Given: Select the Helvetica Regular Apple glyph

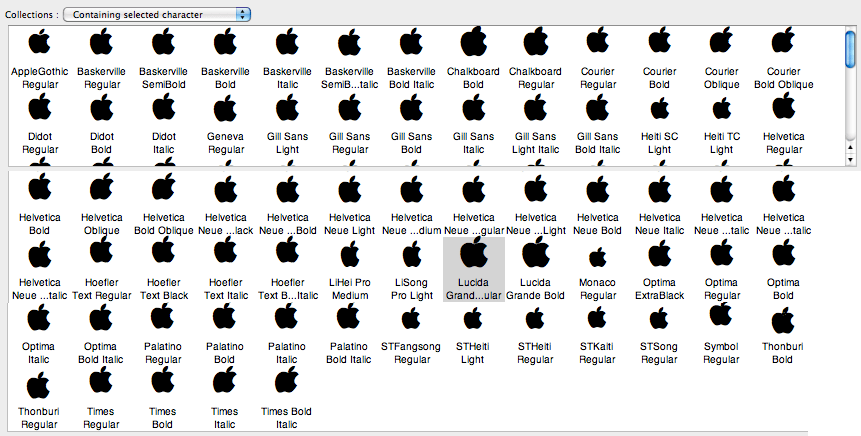Looking at the screenshot, I should (x=784, y=107).
